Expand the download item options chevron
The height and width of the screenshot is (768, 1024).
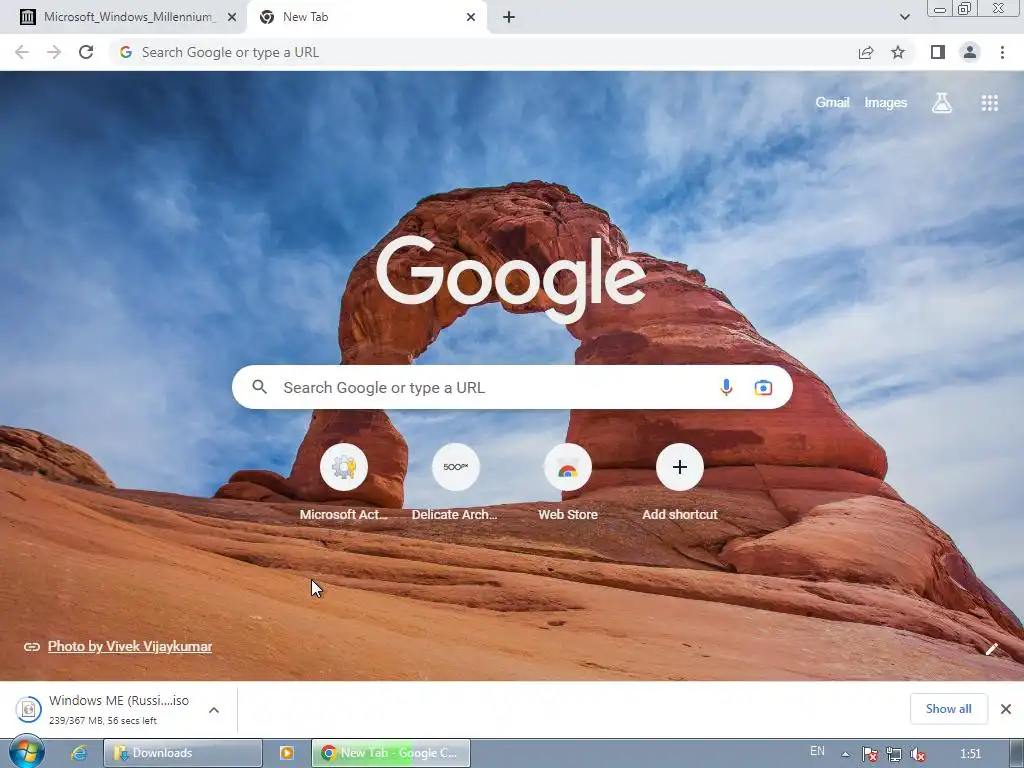coord(214,709)
